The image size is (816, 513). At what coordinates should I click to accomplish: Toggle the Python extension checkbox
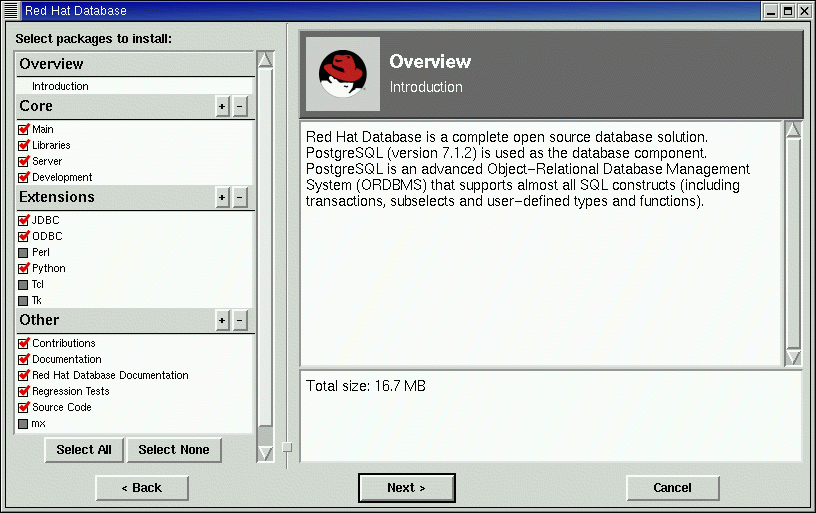coord(23,268)
